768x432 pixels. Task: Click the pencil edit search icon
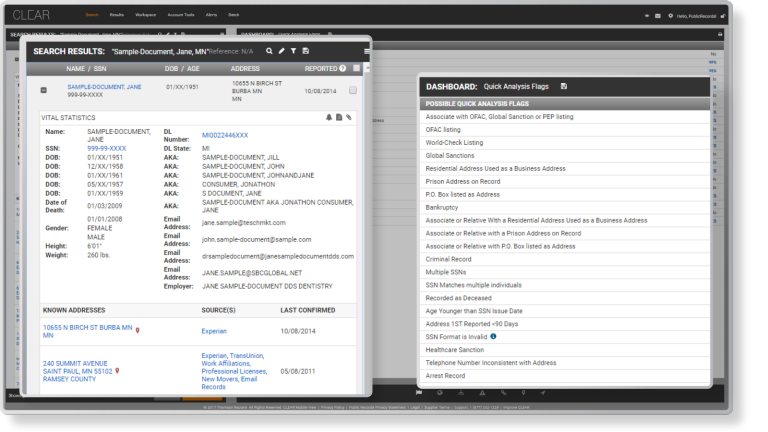tap(282, 50)
